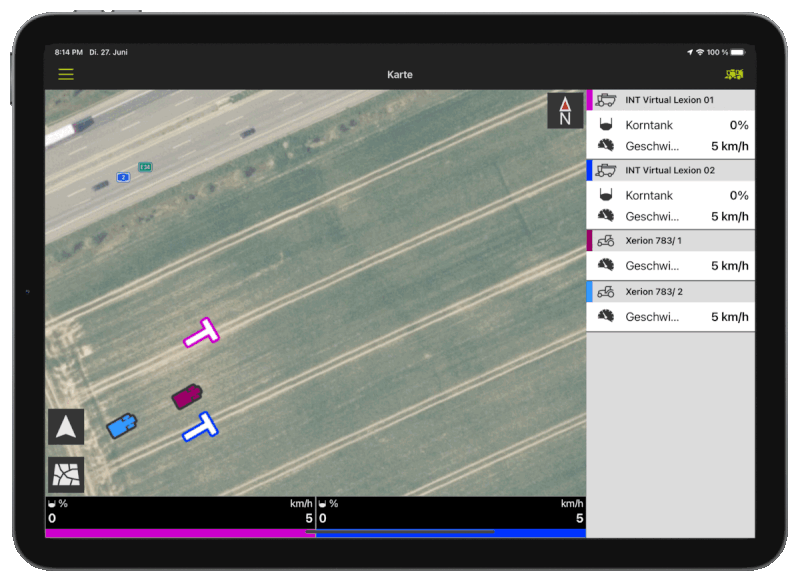800x583 pixels.
Task: Open the map layer style selector
Action: pos(65,475)
